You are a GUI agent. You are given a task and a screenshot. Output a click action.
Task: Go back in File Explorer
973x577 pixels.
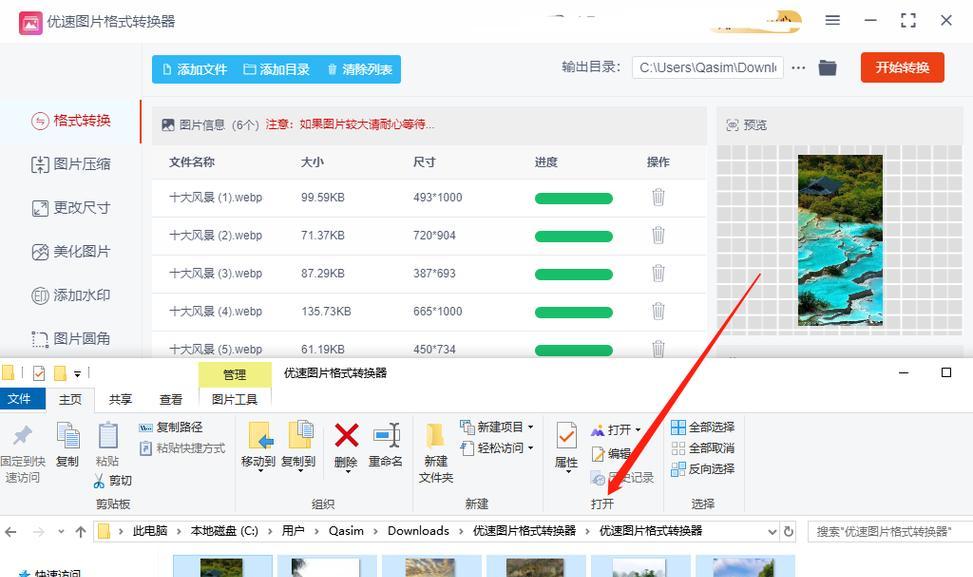click(x=11, y=532)
